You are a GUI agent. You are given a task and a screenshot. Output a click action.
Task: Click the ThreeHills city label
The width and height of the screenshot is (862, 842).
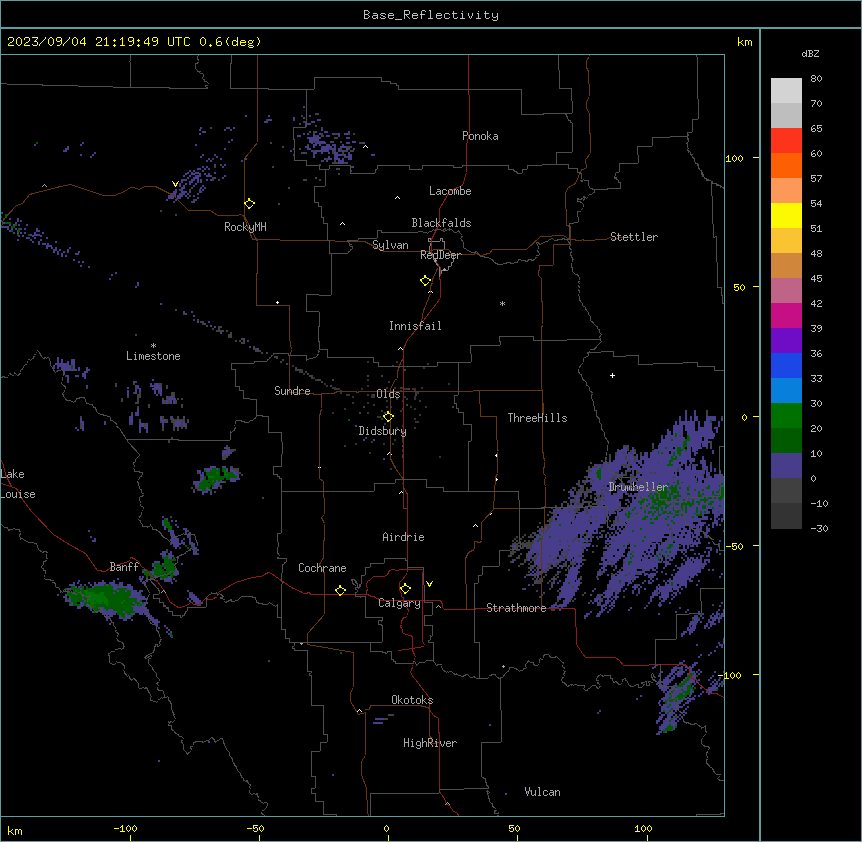[537, 418]
